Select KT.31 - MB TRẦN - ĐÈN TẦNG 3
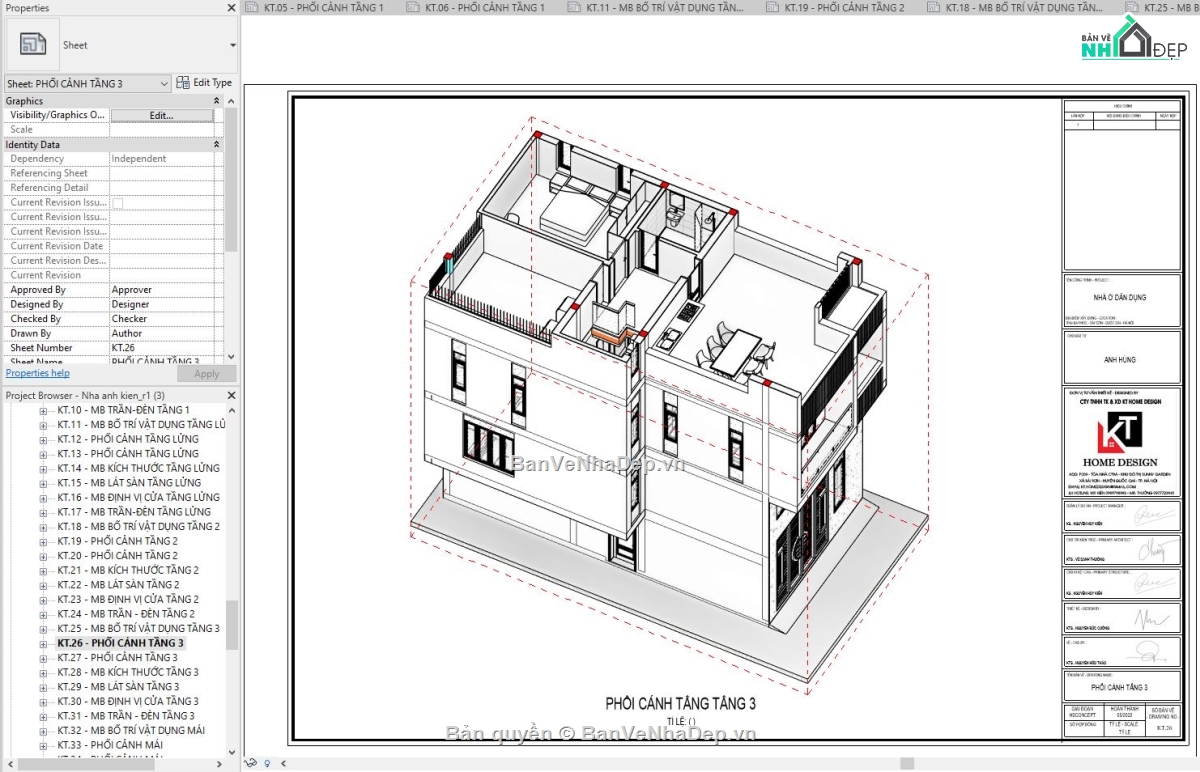This screenshot has height=772, width=1200. tap(126, 716)
